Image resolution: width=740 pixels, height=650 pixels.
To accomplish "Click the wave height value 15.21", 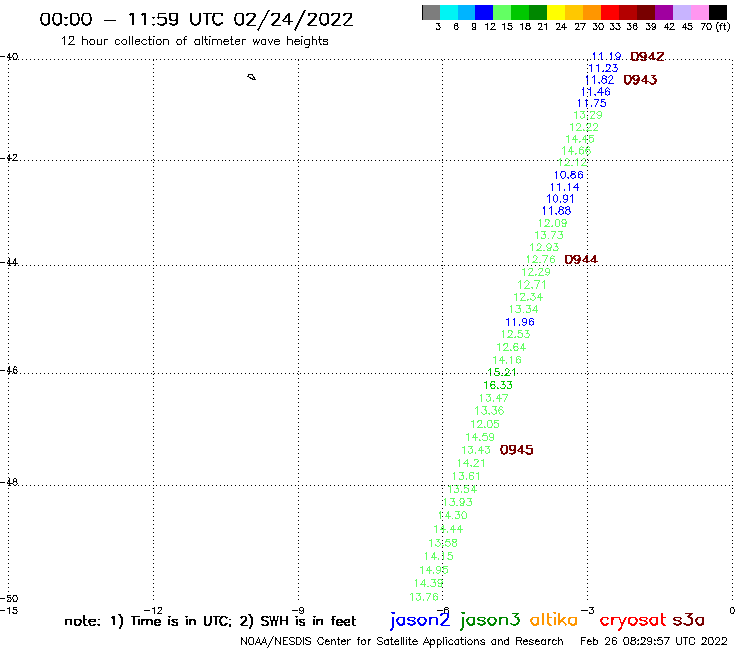I will tap(502, 372).
